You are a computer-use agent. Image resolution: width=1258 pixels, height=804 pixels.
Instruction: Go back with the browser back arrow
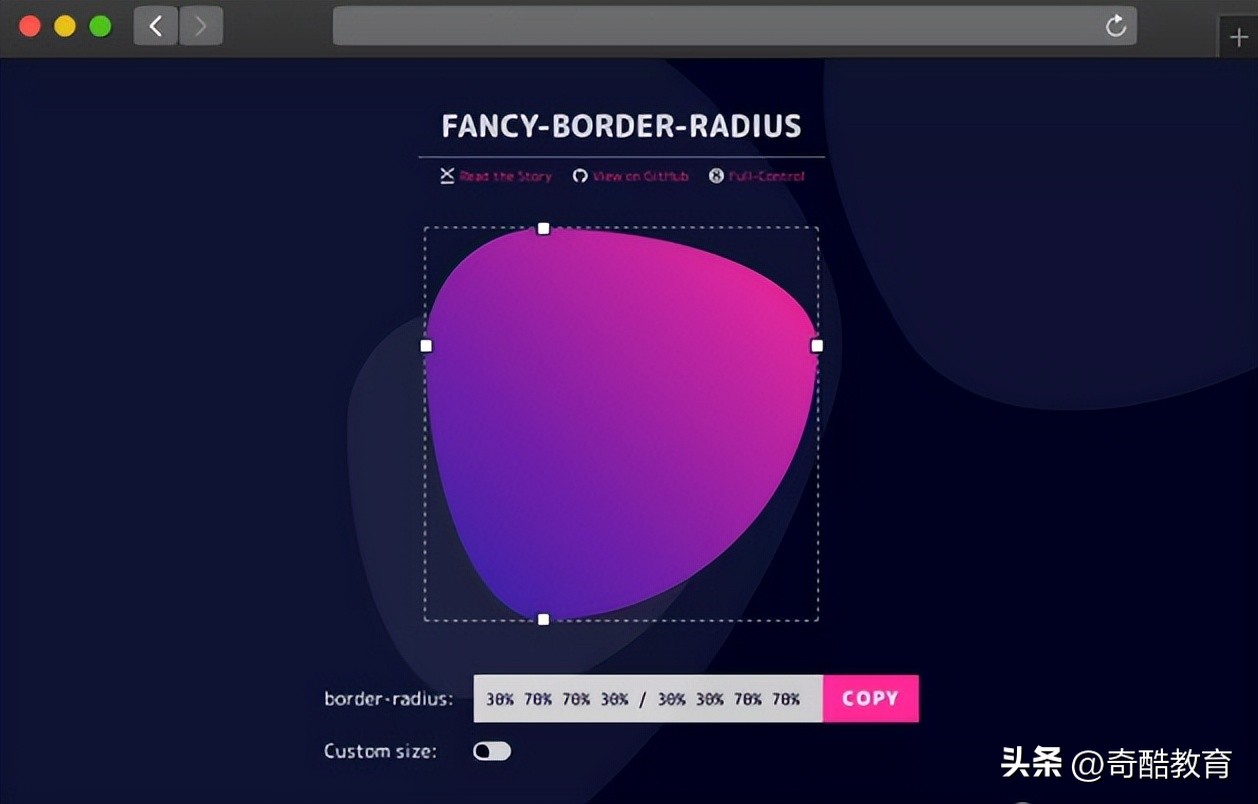click(156, 26)
